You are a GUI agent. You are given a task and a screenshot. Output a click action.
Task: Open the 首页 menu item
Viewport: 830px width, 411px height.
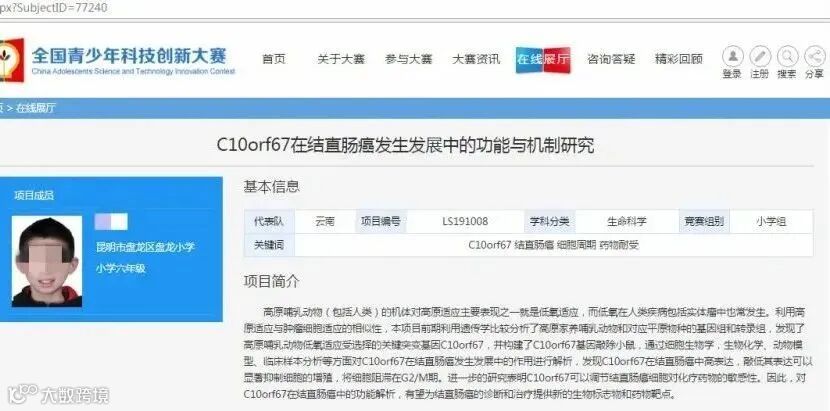(x=274, y=59)
